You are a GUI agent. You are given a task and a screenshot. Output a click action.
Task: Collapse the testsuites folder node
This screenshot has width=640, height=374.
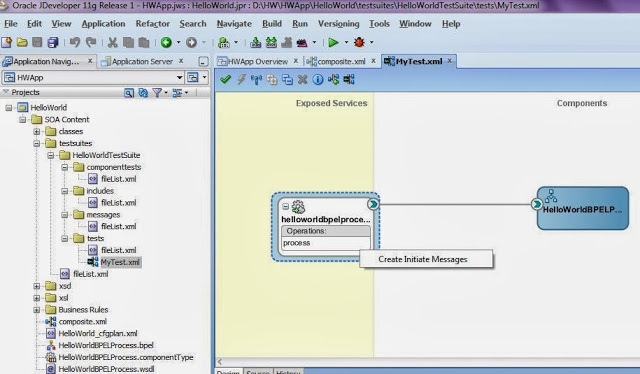tap(37, 143)
